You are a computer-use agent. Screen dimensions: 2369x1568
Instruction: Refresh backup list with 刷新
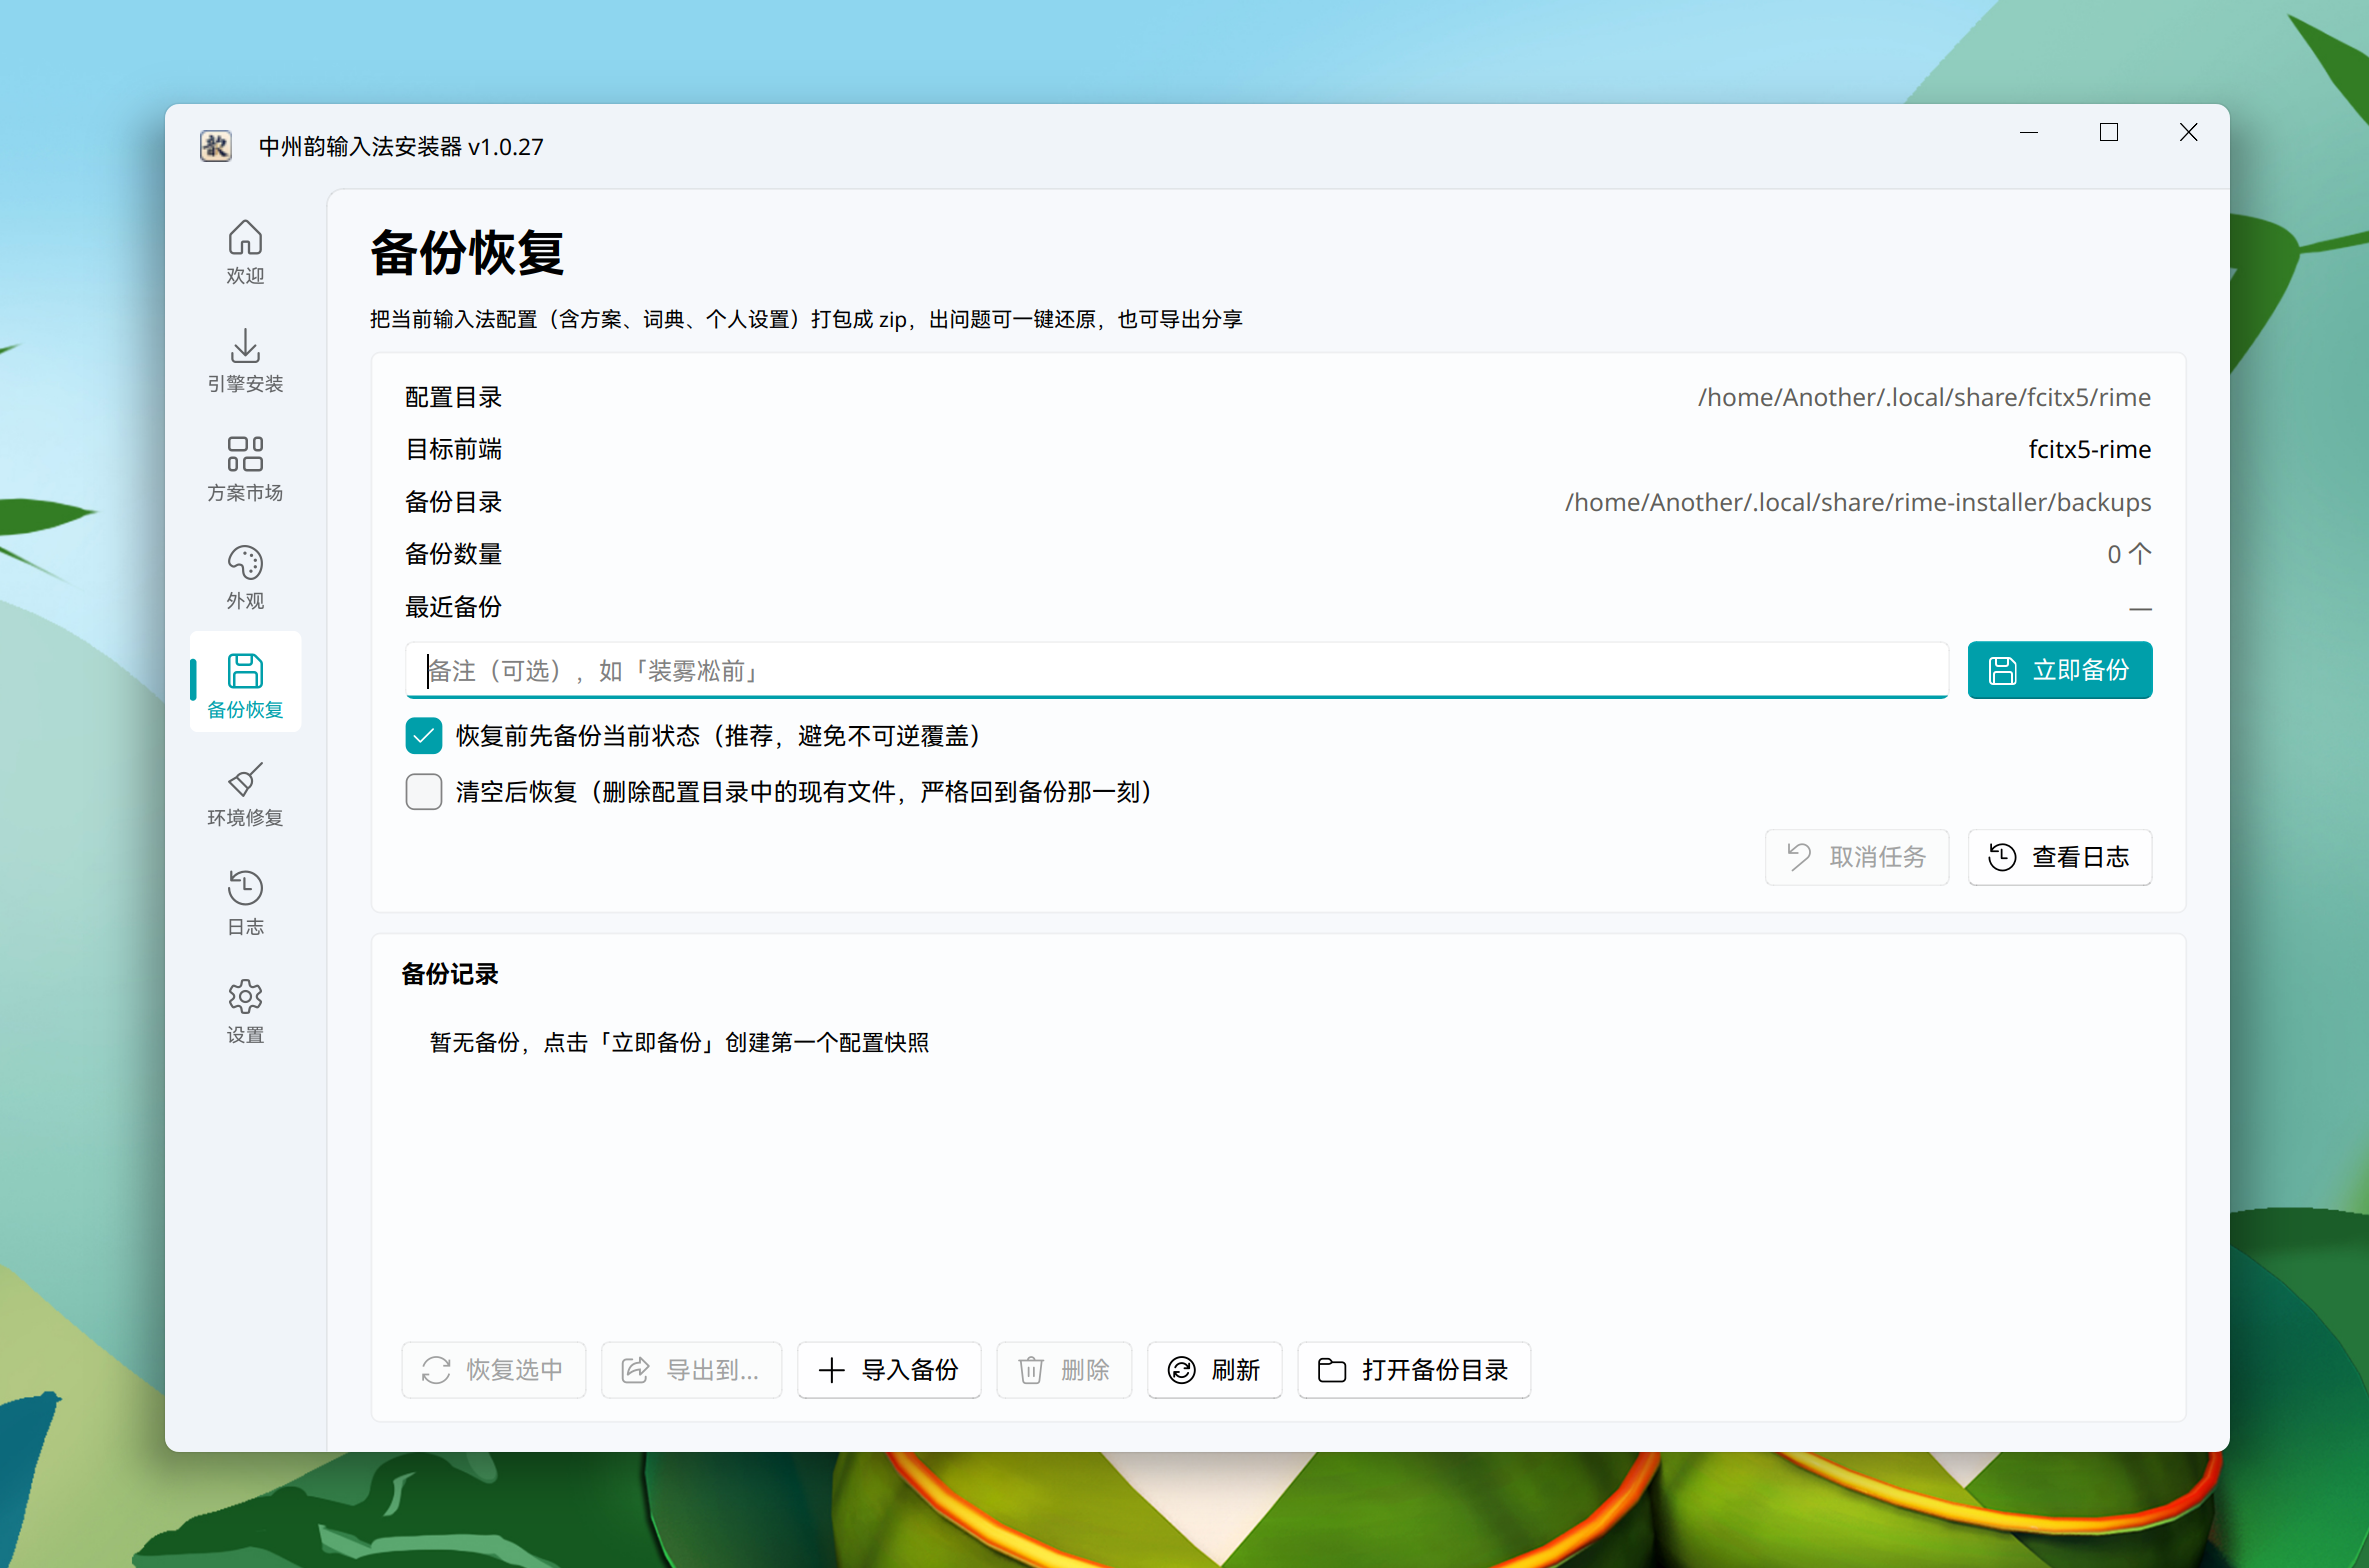tap(1214, 1370)
